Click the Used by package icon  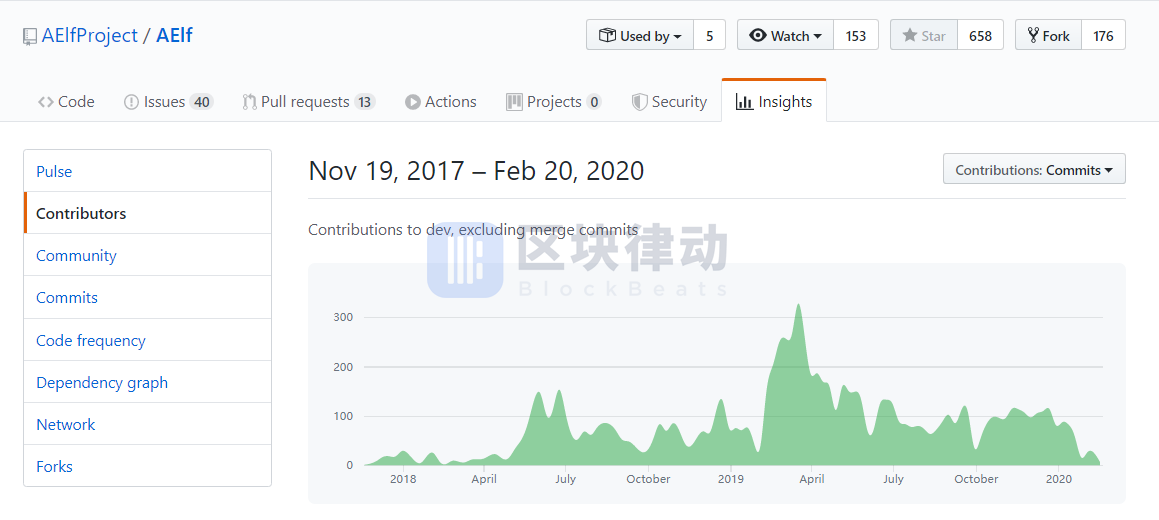coord(607,35)
